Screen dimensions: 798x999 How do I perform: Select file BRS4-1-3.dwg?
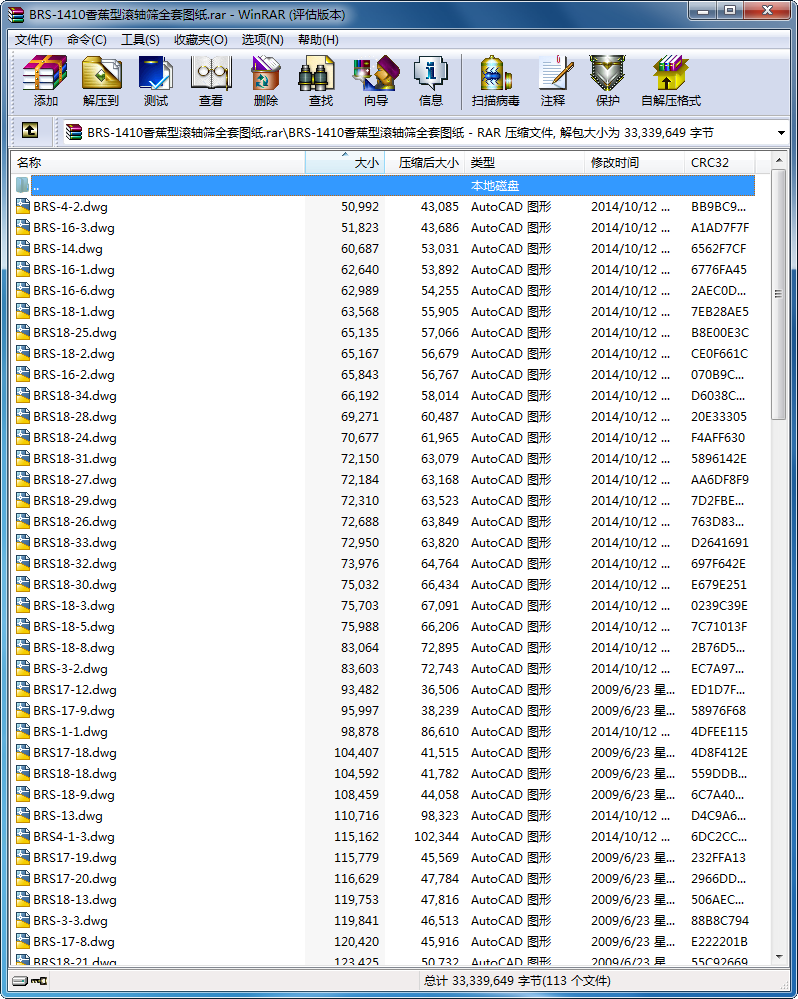pos(75,837)
